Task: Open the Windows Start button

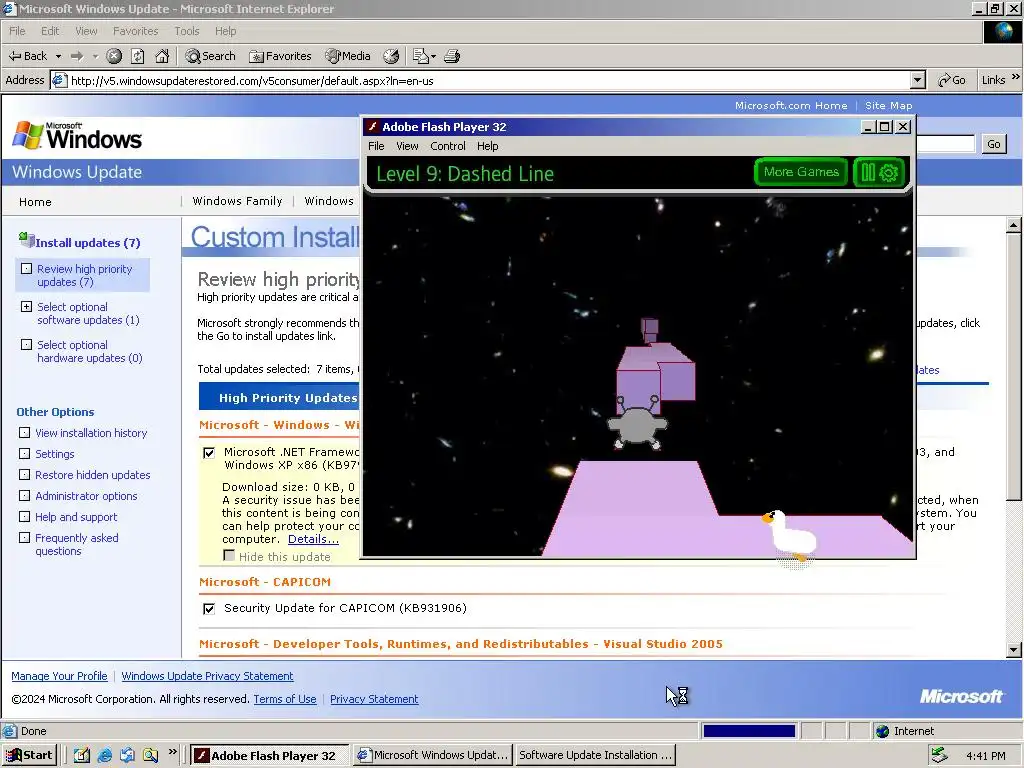Action: 29,755
